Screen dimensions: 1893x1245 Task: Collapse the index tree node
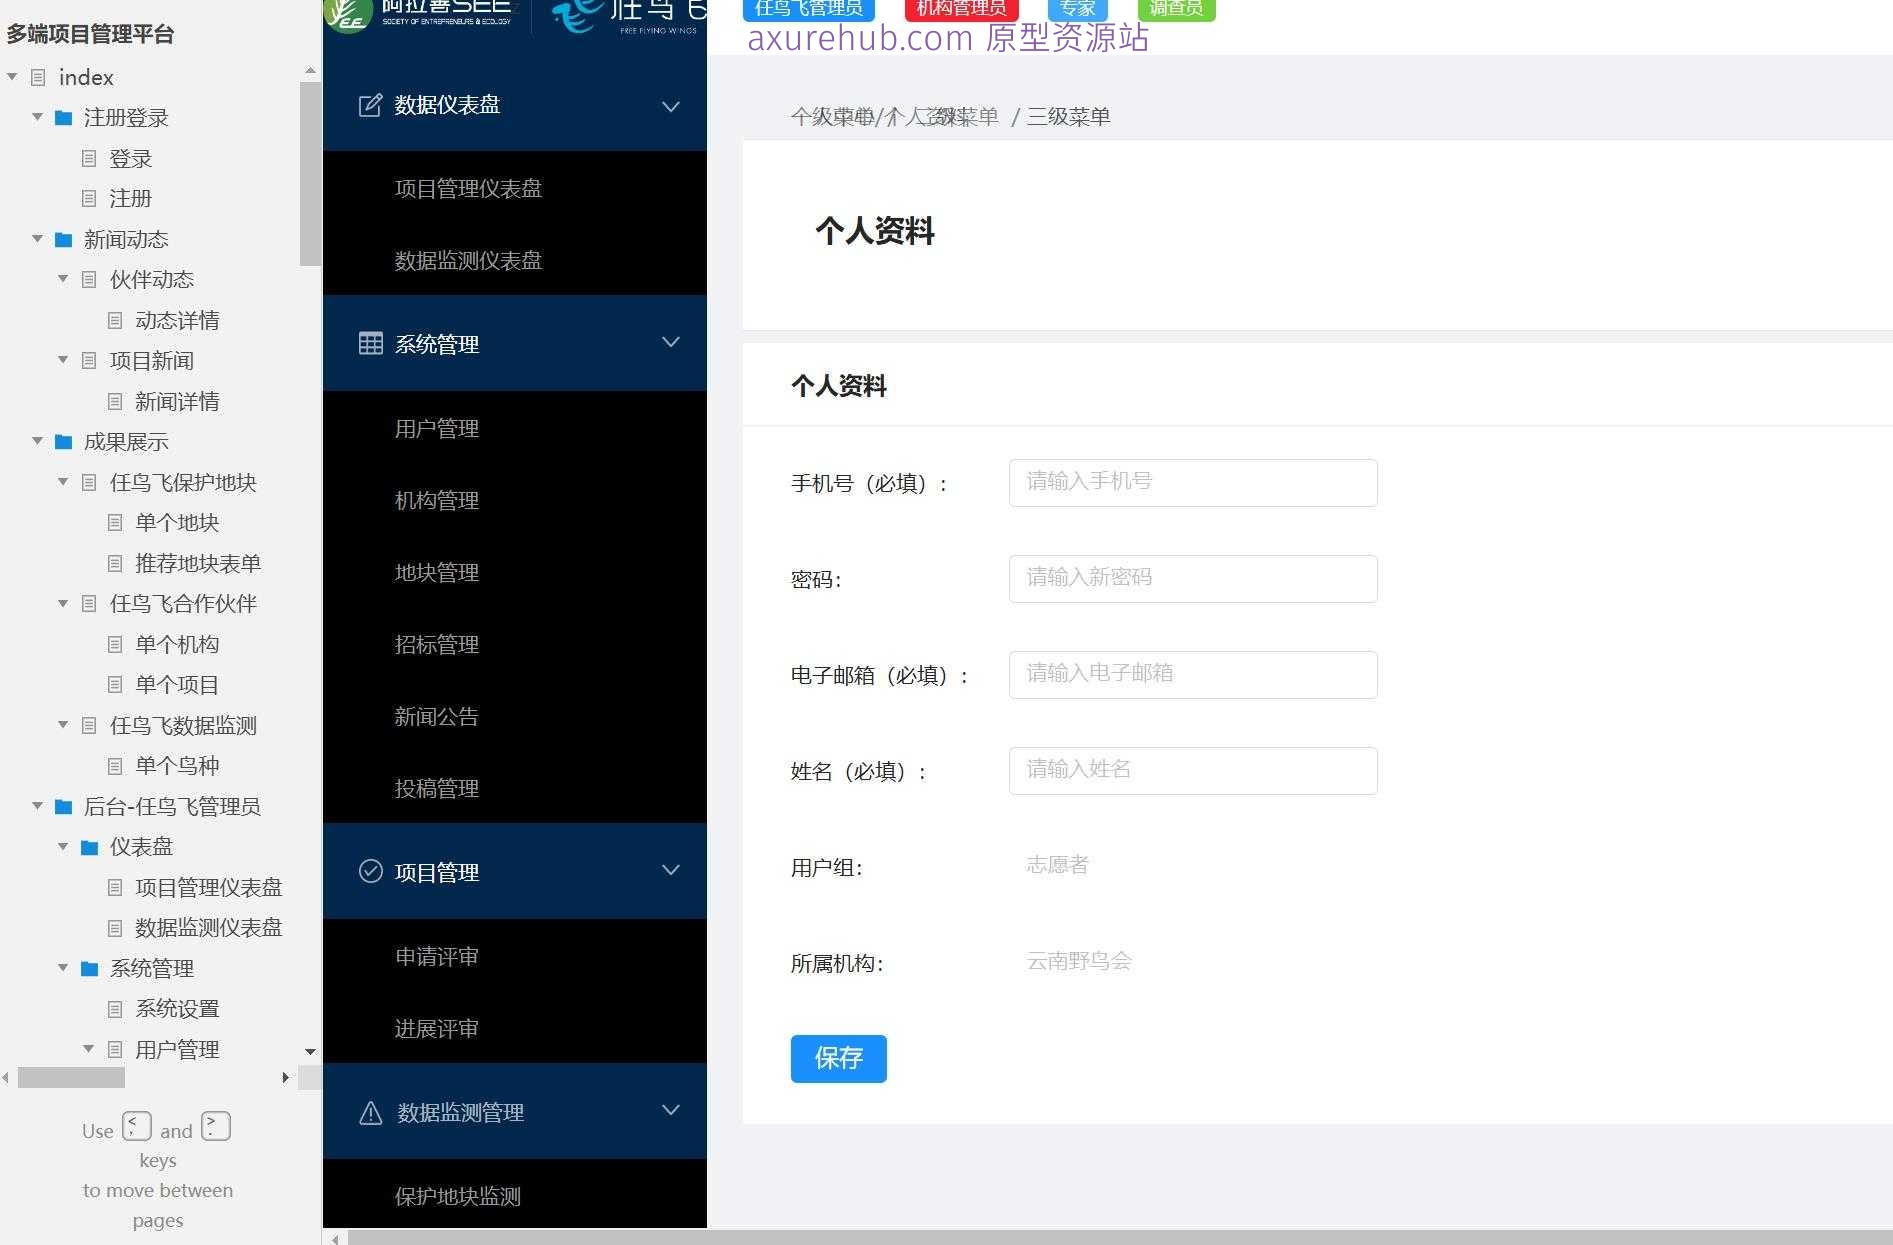(12, 76)
